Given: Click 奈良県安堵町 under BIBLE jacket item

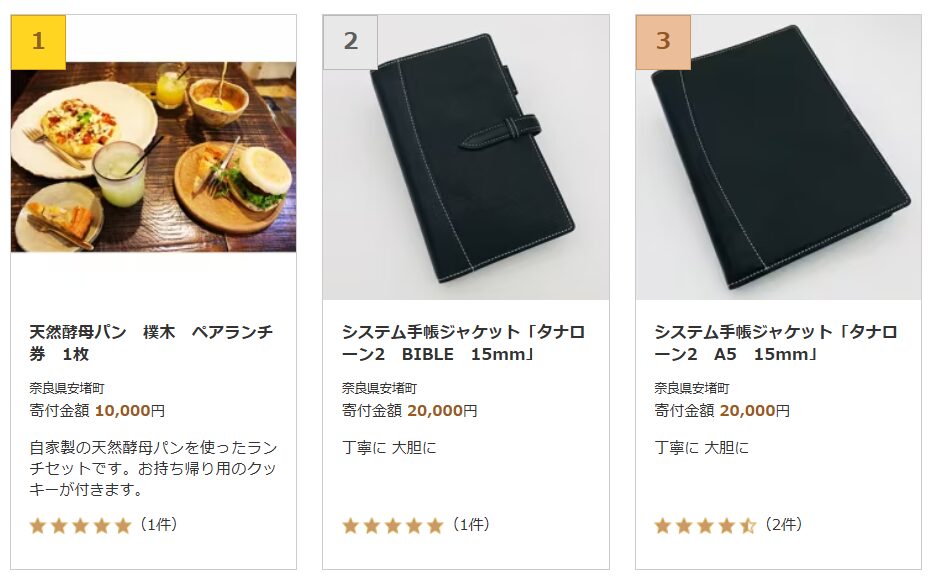Looking at the screenshot, I should pos(379,388).
